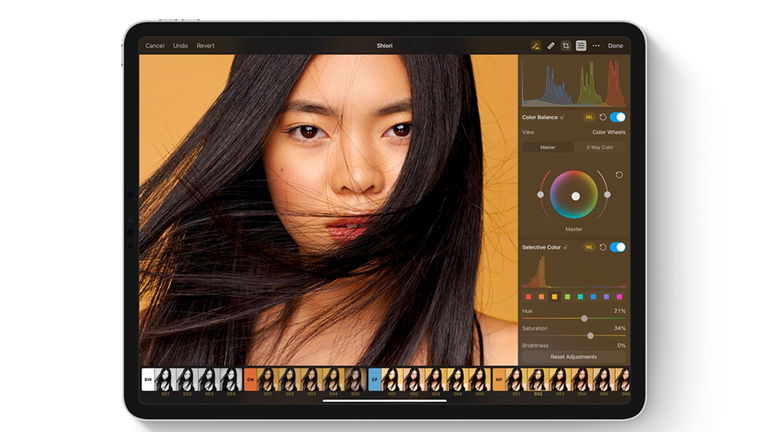Select the MF preset group label
768x432 pixels.
pyautogui.click(x=499, y=380)
